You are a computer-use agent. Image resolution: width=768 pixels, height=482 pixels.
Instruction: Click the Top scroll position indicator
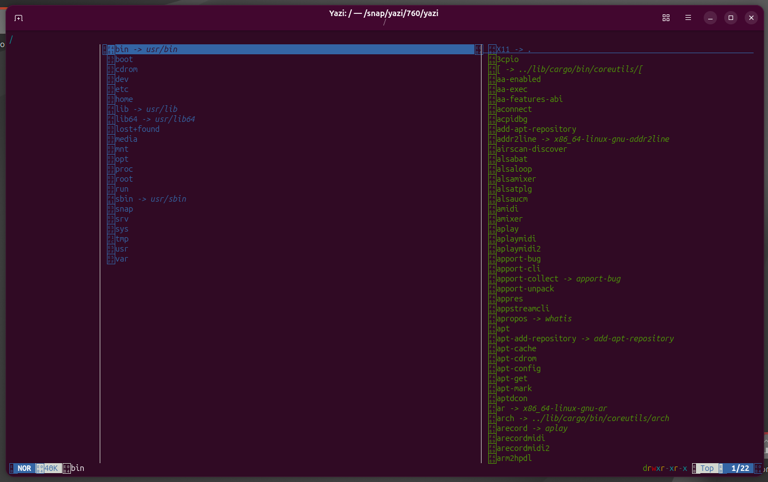pos(707,468)
